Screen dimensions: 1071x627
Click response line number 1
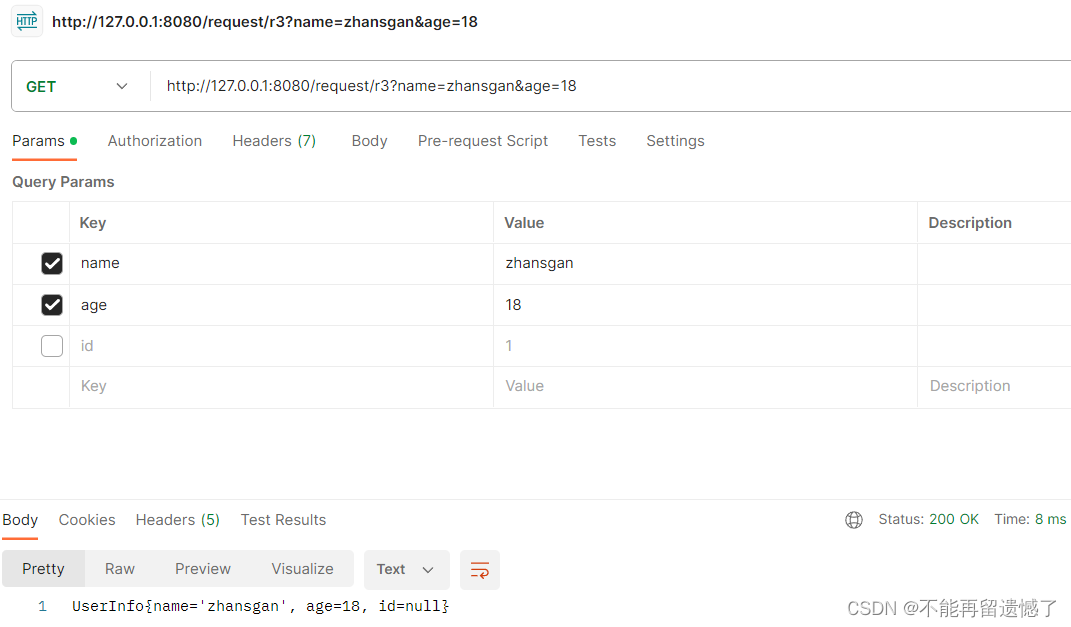click(x=42, y=606)
